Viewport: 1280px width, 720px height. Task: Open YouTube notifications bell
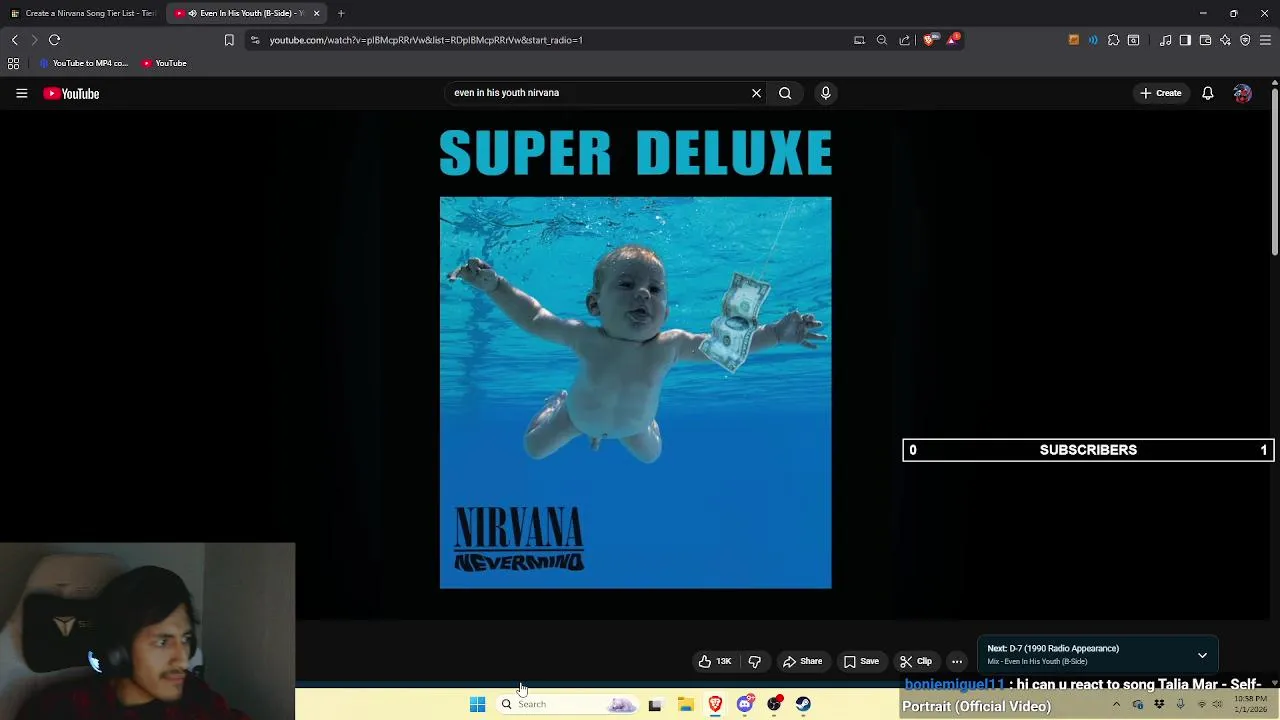(x=1207, y=93)
